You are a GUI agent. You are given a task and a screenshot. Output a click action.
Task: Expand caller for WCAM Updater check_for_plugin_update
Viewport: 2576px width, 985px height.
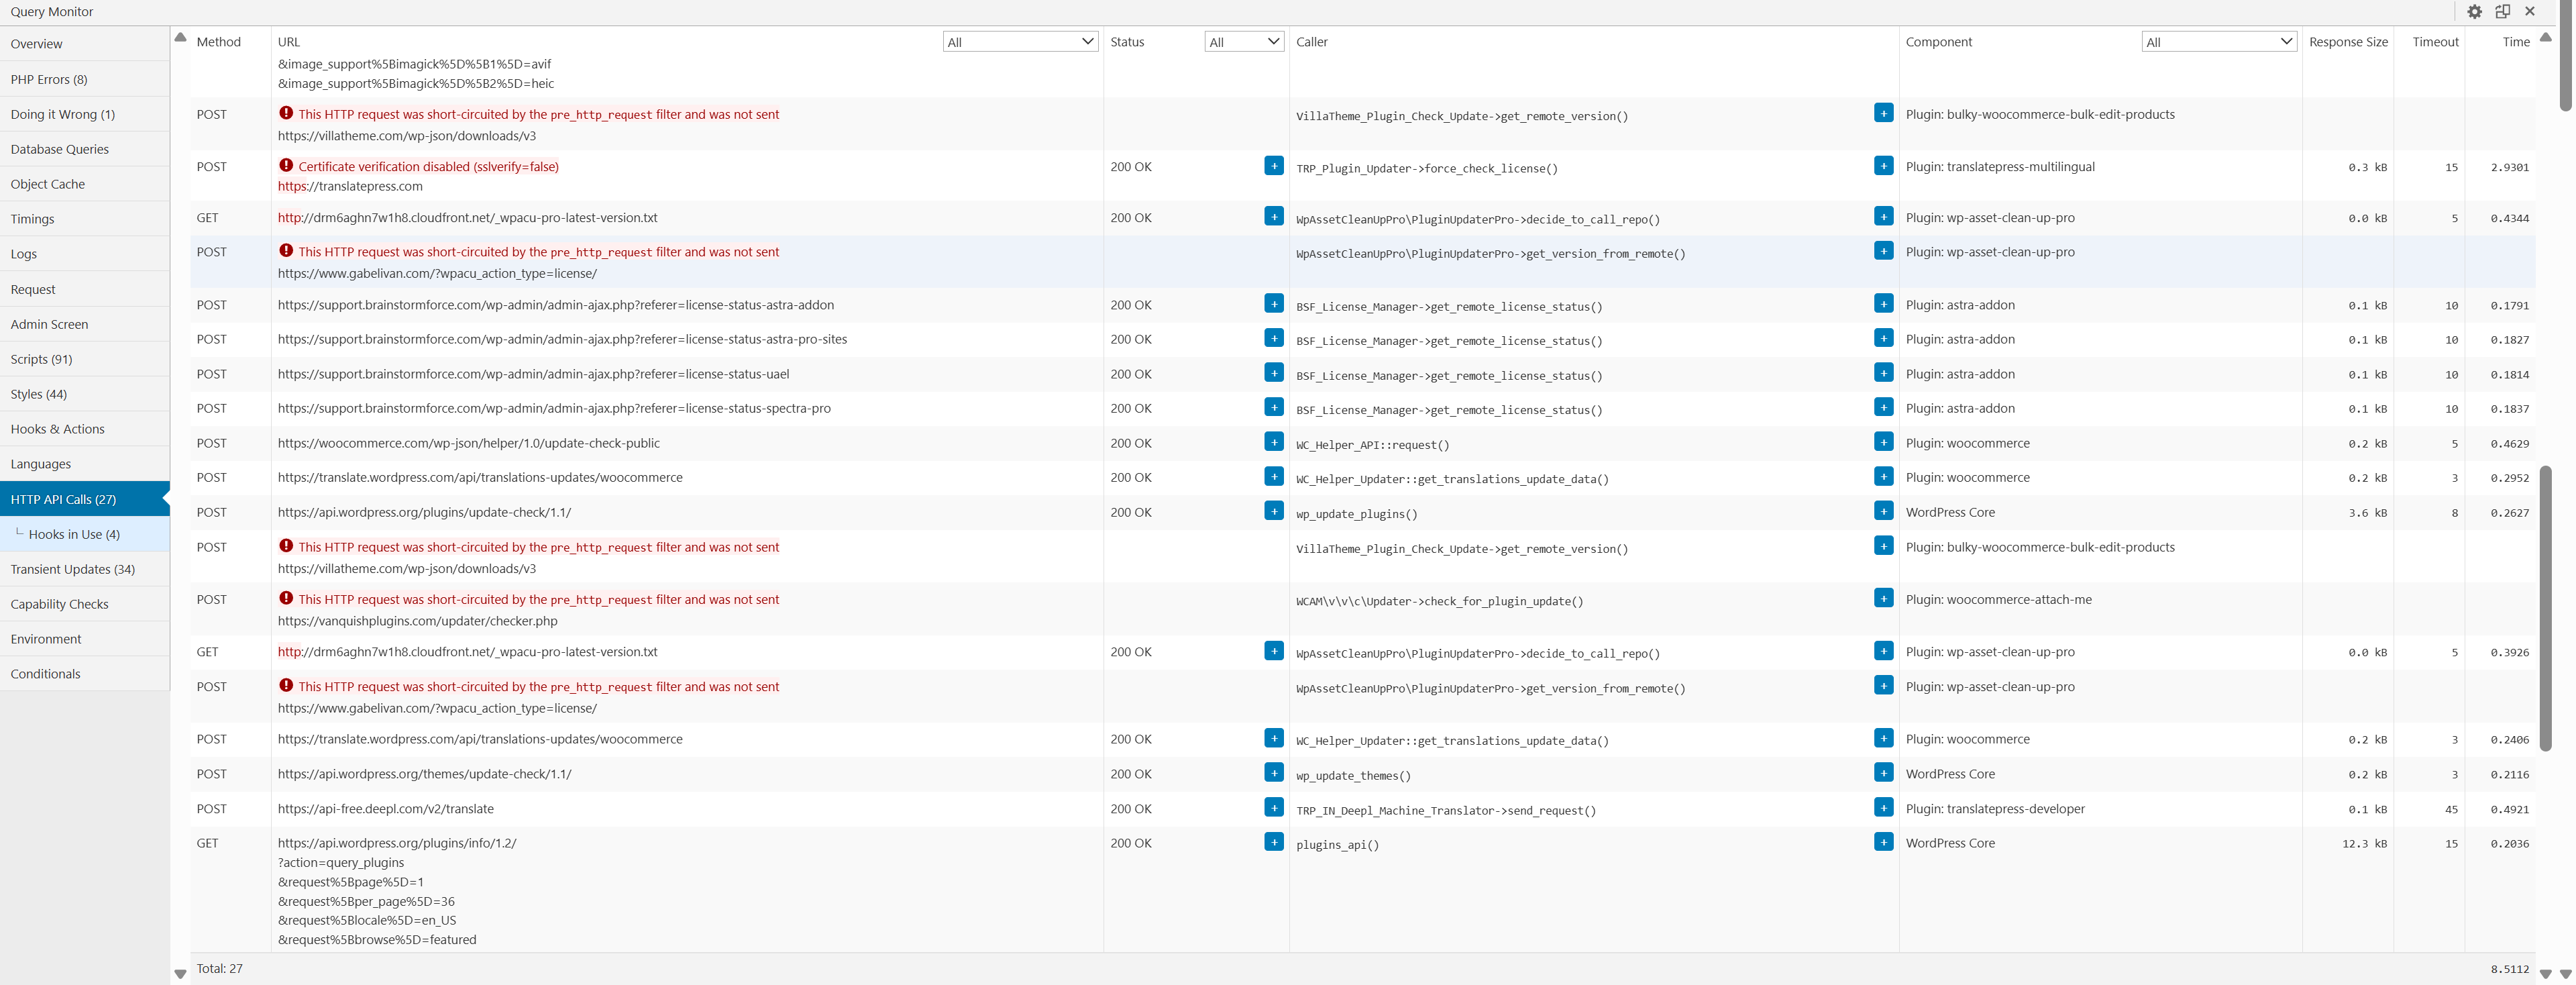[x=1883, y=598]
